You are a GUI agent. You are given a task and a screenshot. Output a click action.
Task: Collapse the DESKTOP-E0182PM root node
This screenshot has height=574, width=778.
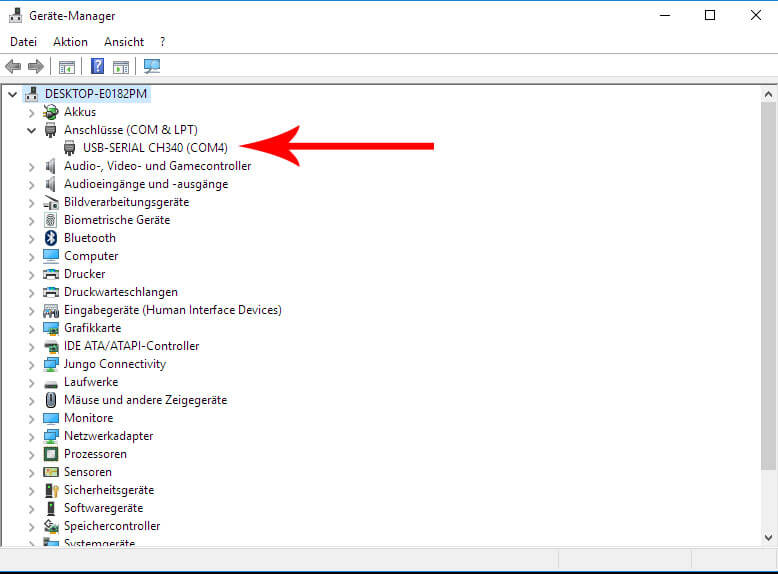(x=13, y=94)
